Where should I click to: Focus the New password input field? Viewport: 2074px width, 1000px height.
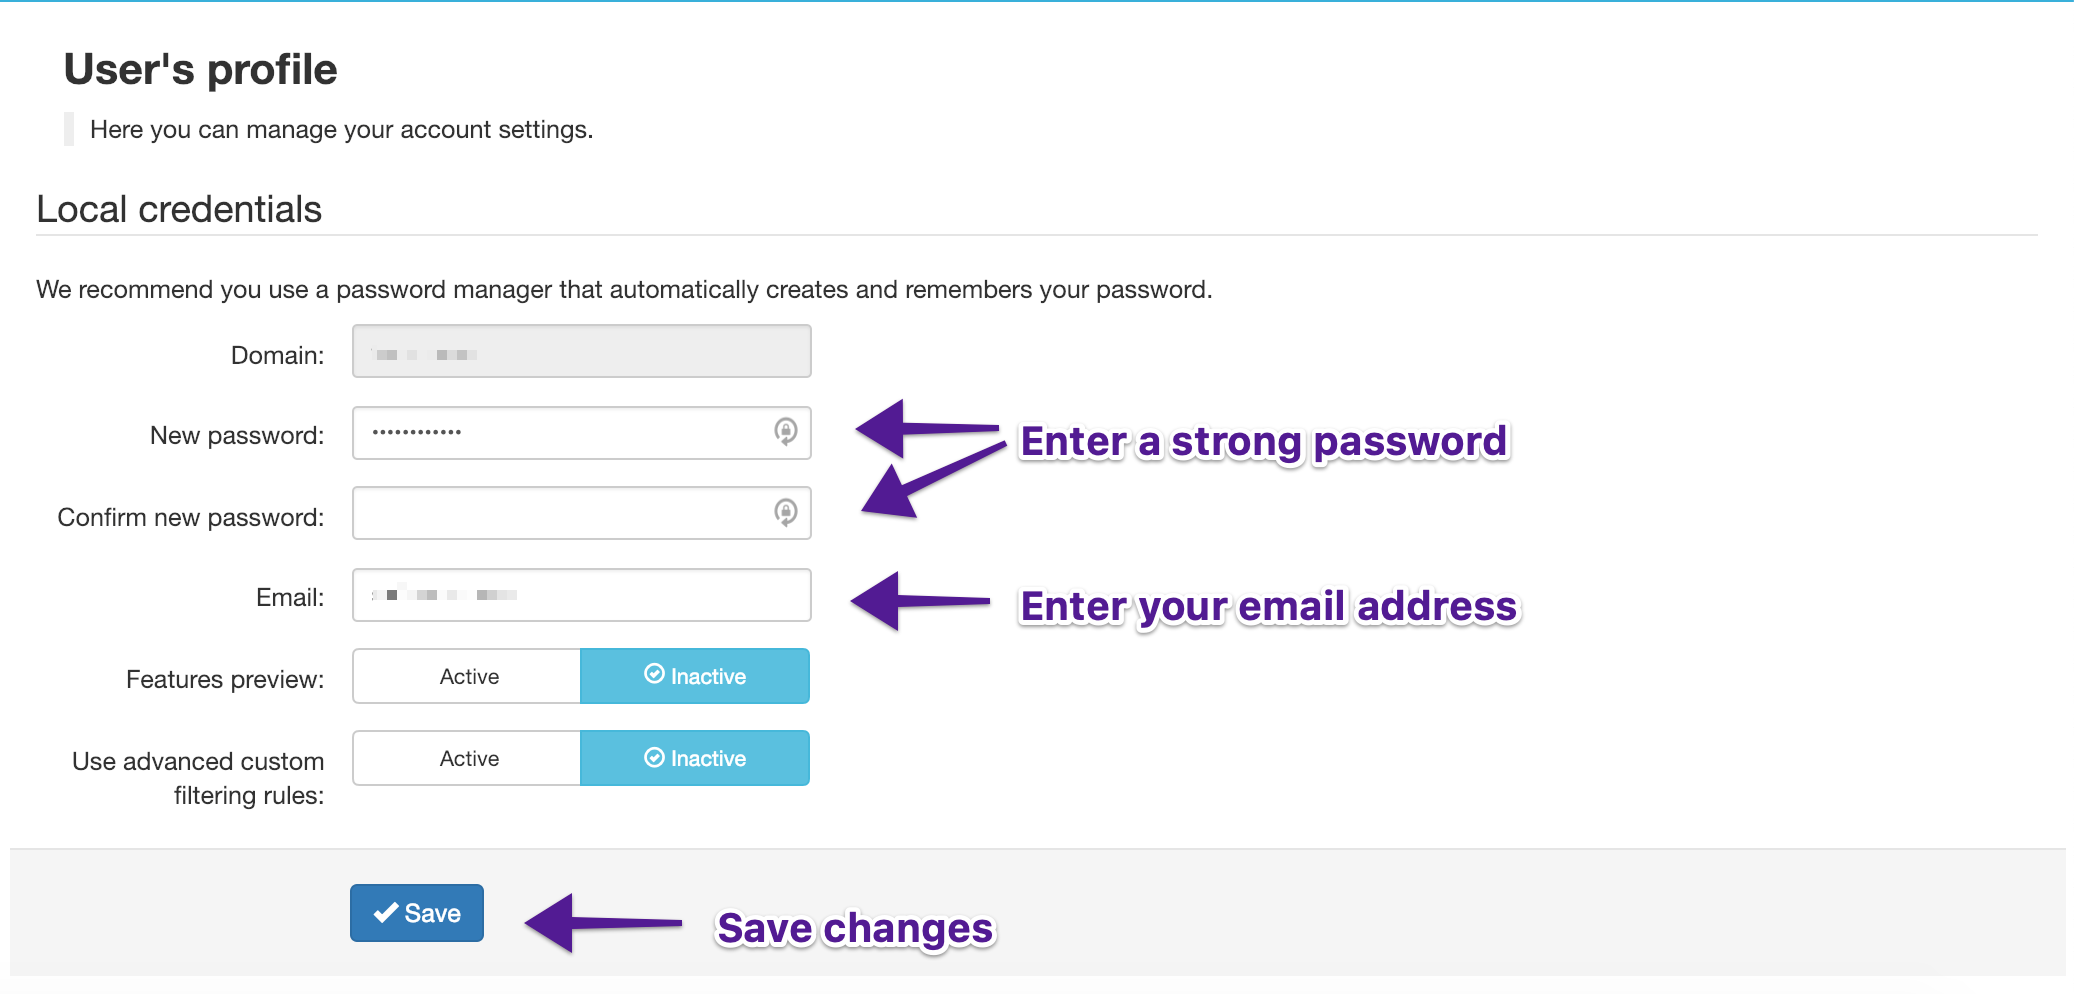(560, 433)
